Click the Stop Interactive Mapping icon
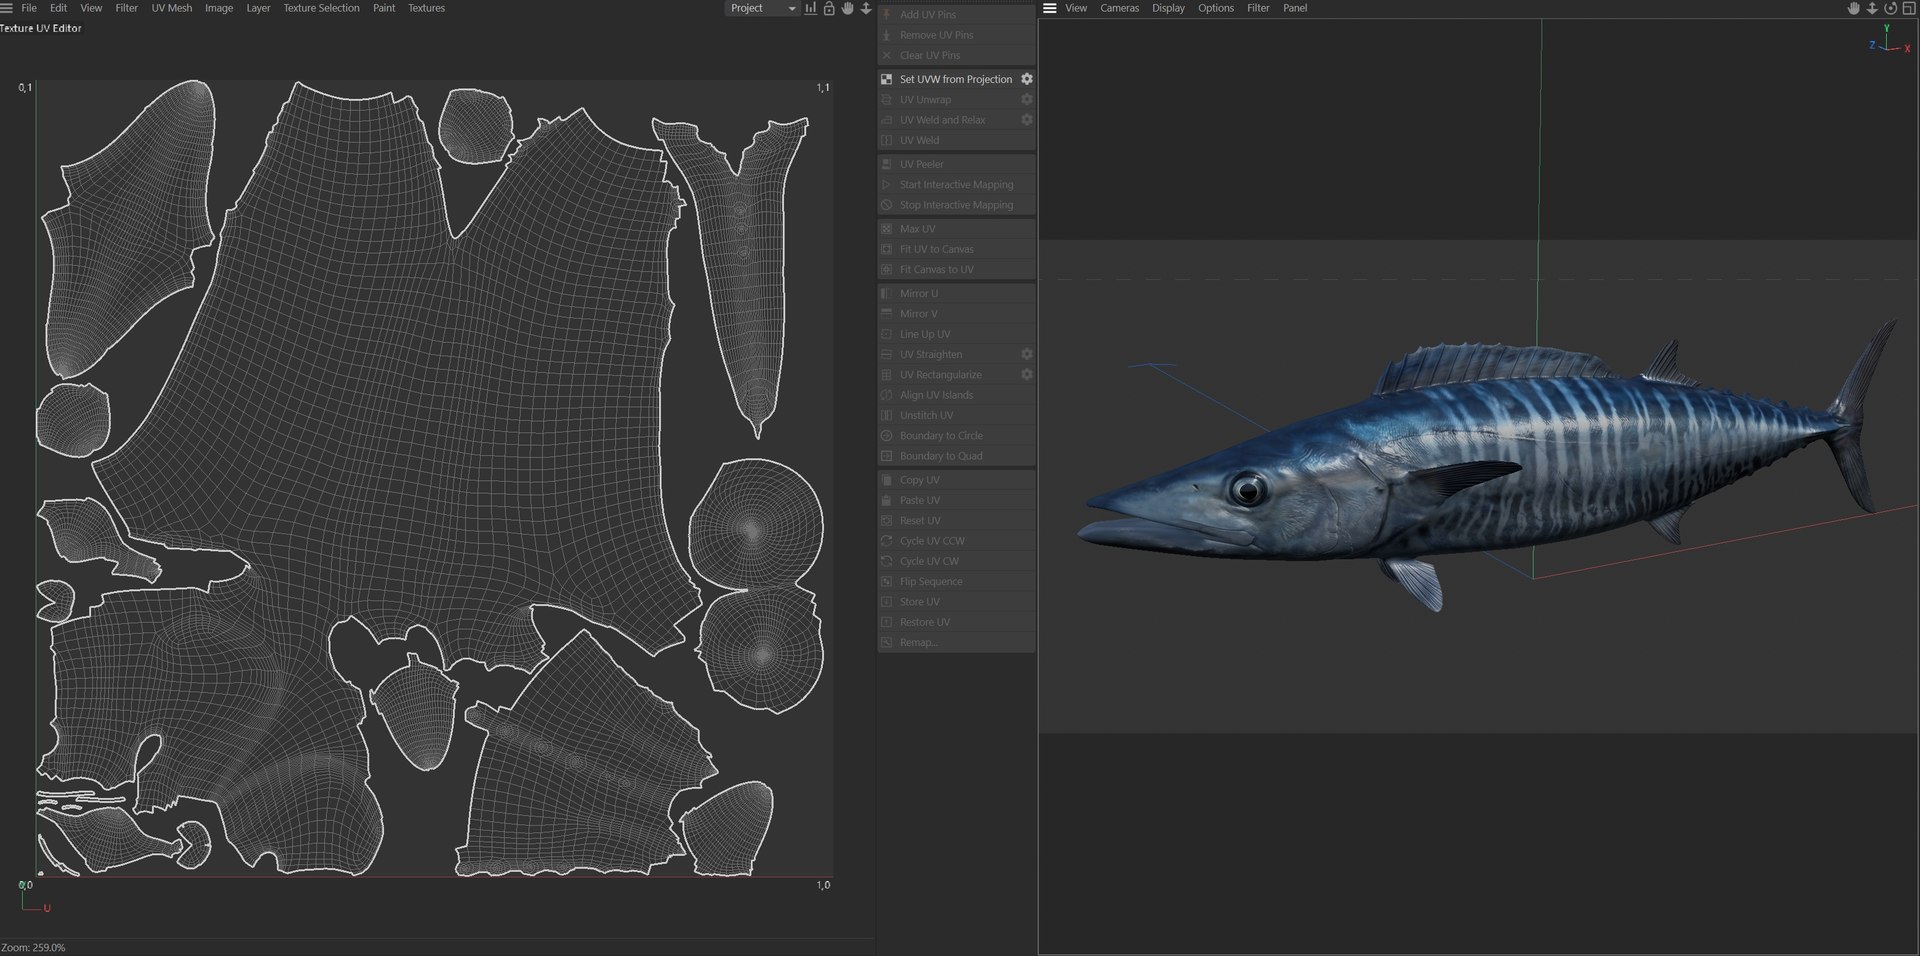 pyautogui.click(x=886, y=205)
